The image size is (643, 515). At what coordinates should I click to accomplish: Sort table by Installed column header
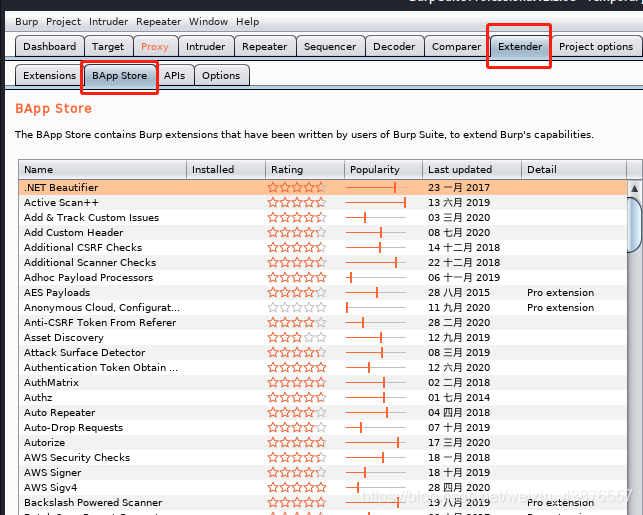tap(226, 169)
